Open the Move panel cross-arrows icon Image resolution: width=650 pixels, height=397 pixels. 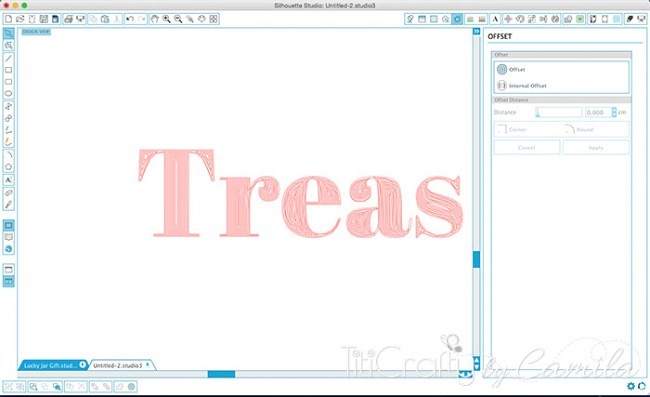[508, 19]
